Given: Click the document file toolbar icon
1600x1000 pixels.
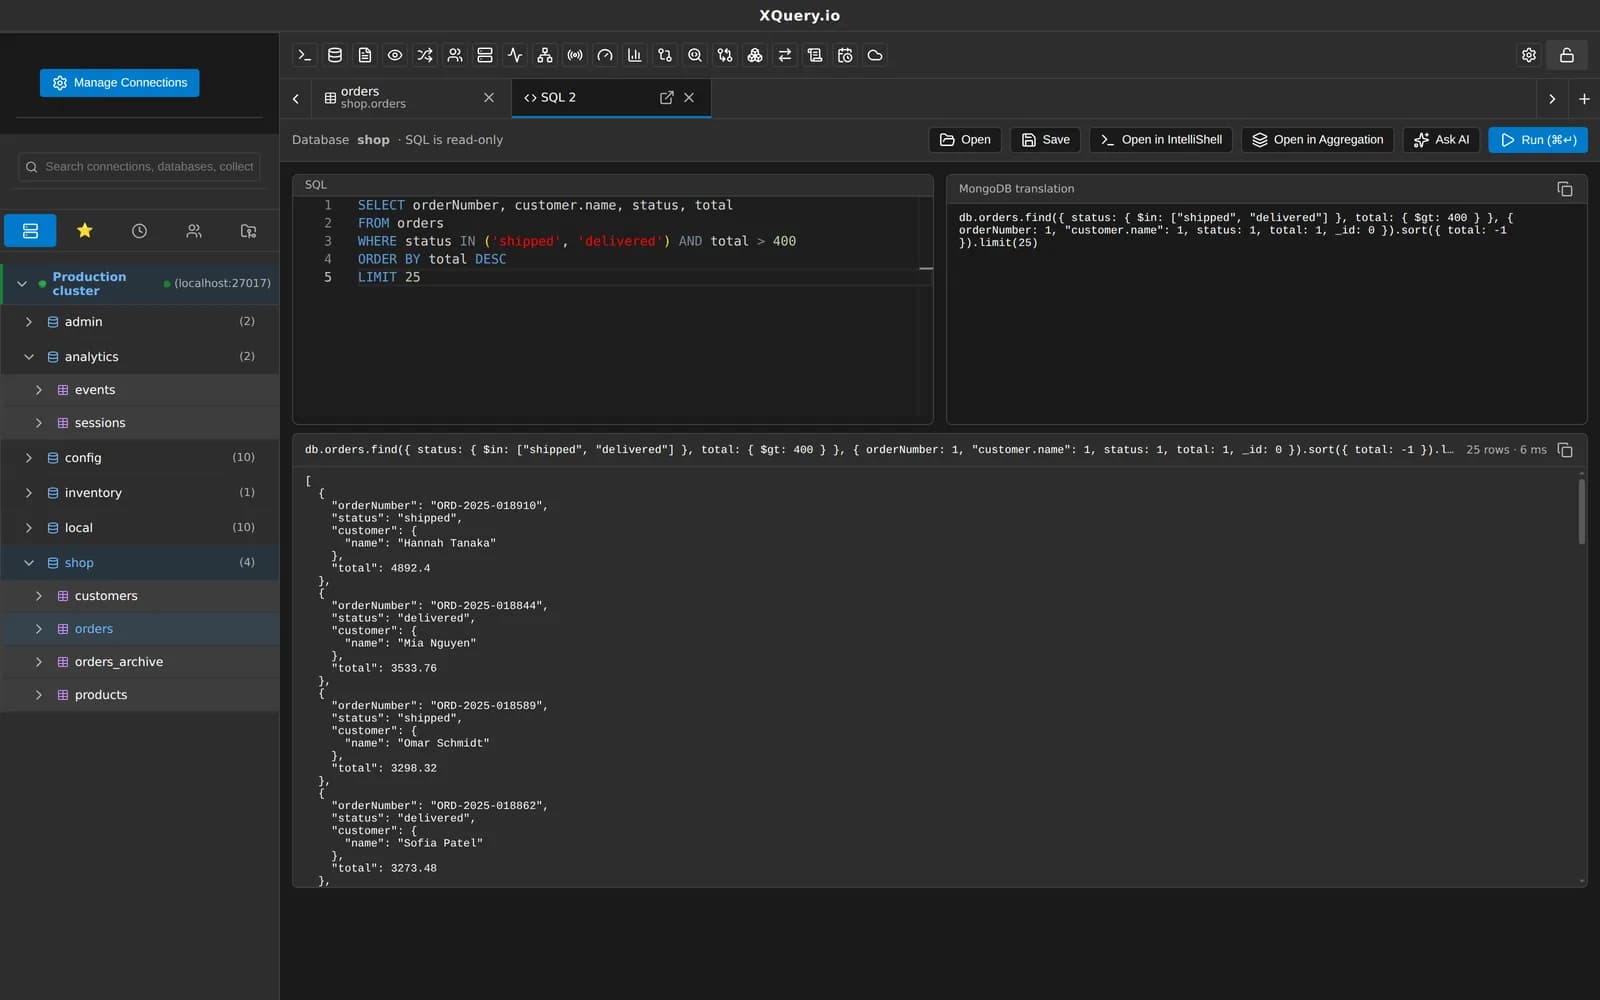Looking at the screenshot, I should point(365,55).
